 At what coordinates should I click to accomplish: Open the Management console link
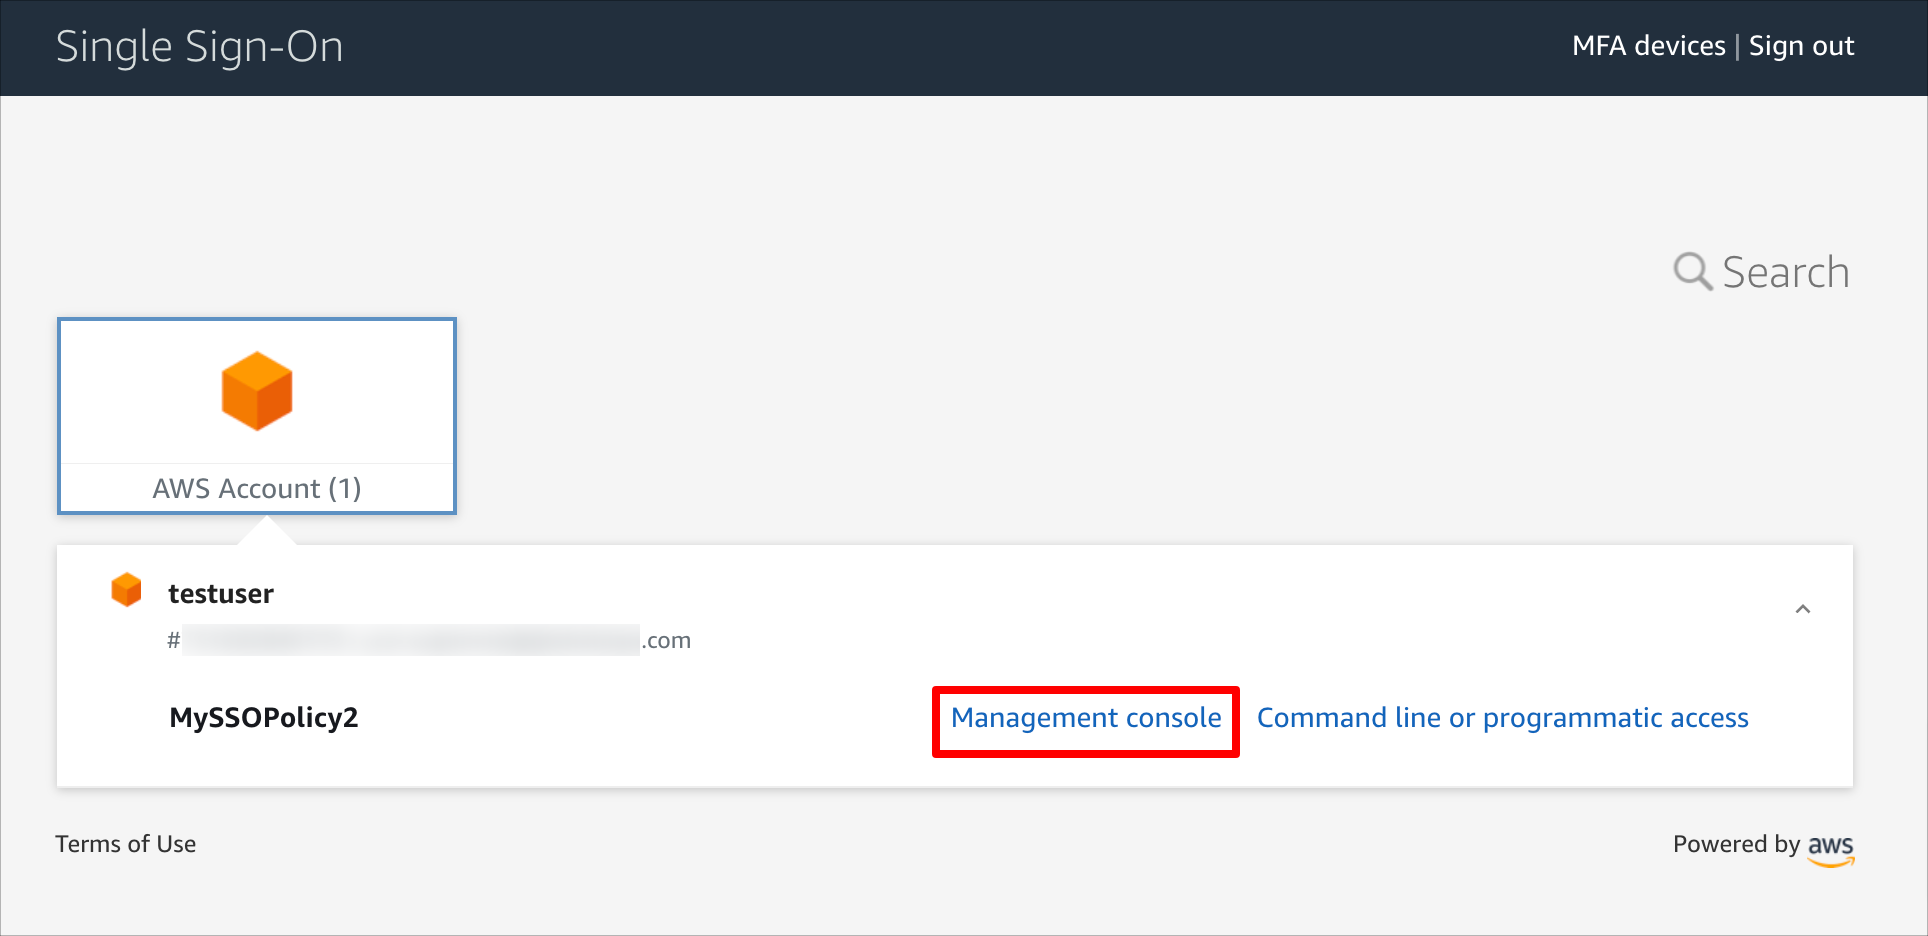[1086, 718]
